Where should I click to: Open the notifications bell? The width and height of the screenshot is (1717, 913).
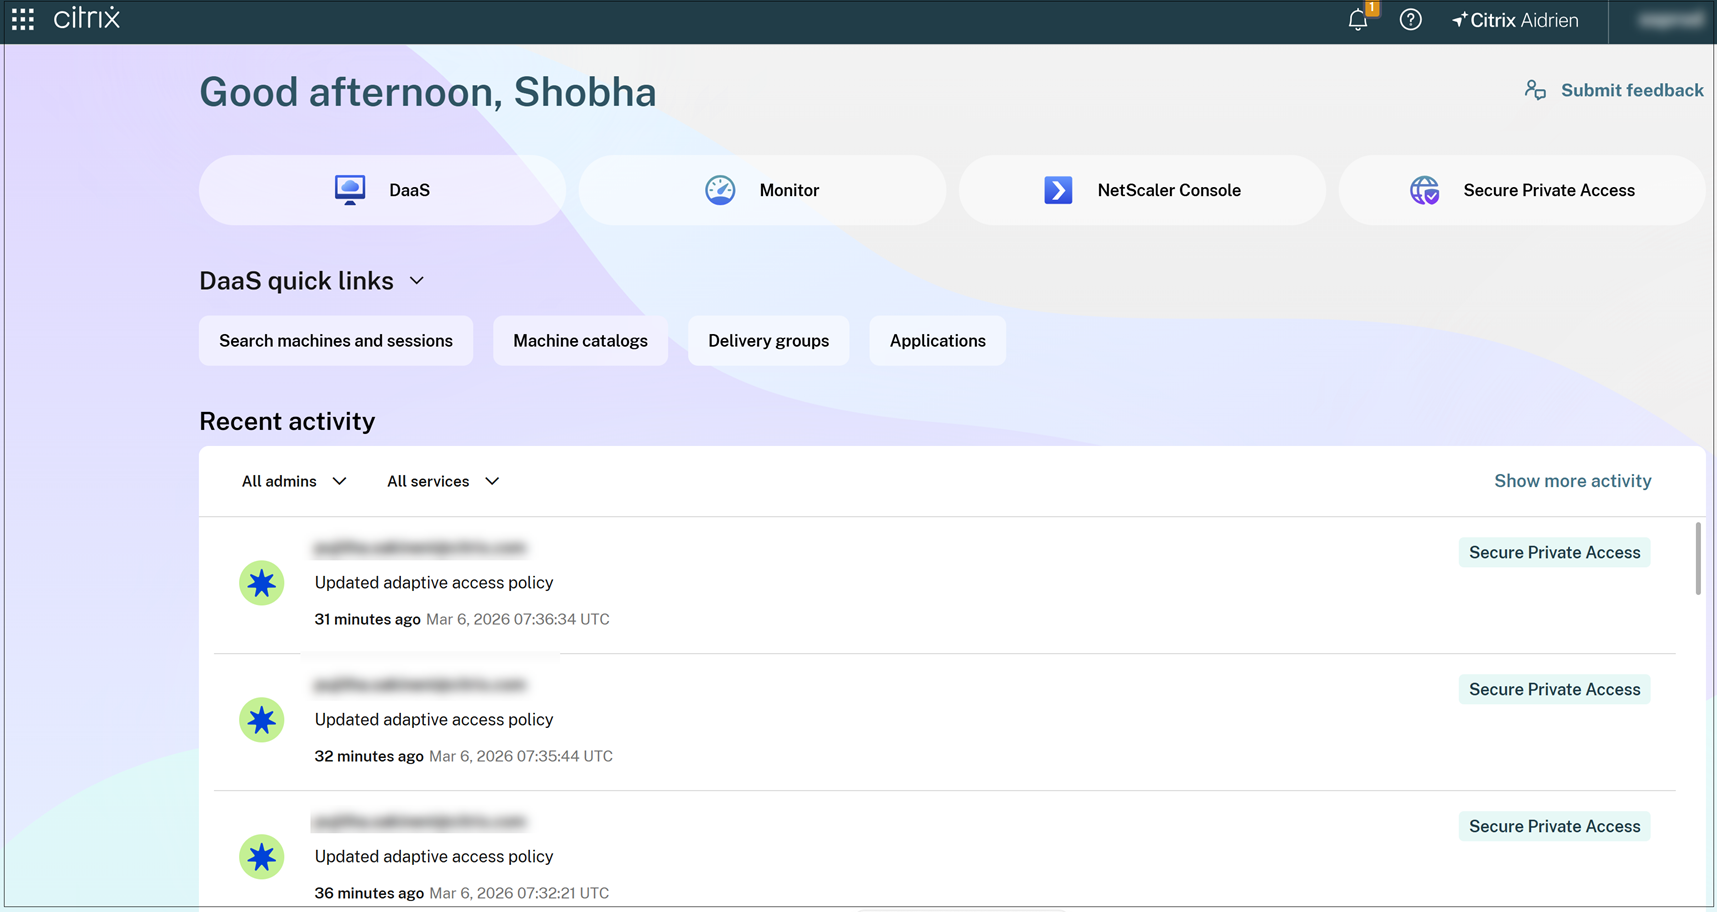(x=1358, y=20)
